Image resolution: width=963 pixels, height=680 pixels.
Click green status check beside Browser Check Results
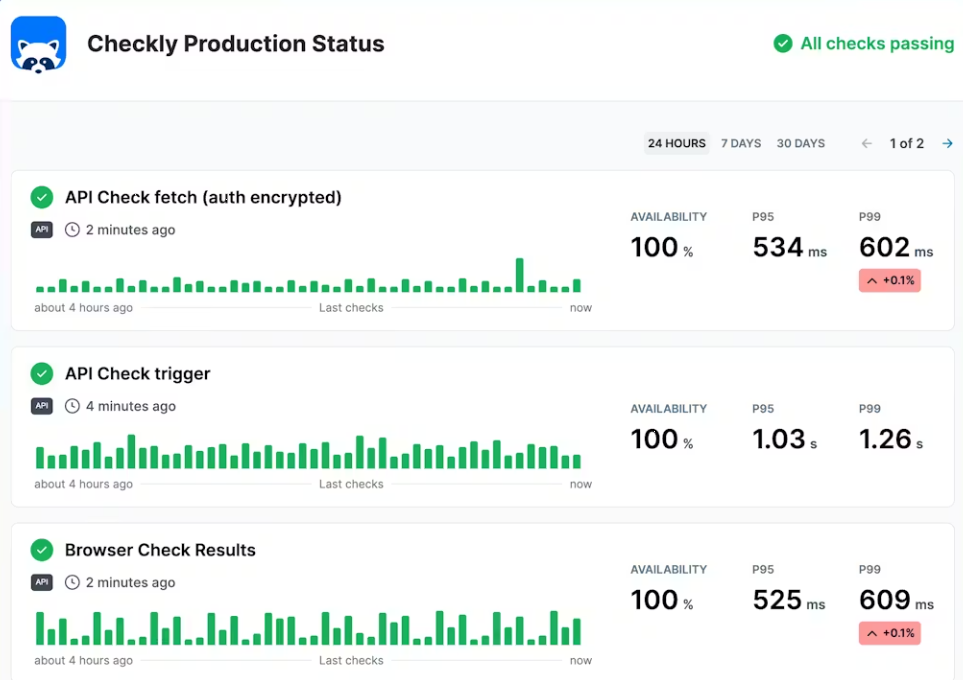pyautogui.click(x=42, y=550)
